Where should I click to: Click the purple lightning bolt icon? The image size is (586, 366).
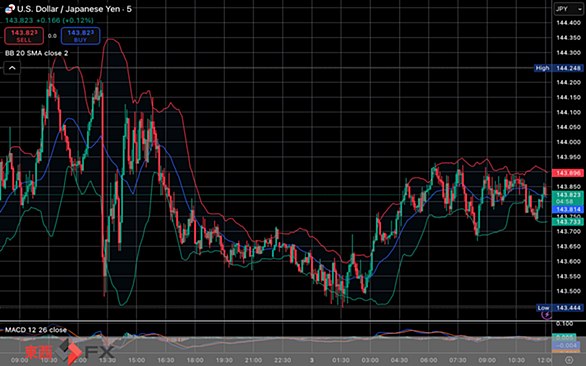pyautogui.click(x=546, y=315)
